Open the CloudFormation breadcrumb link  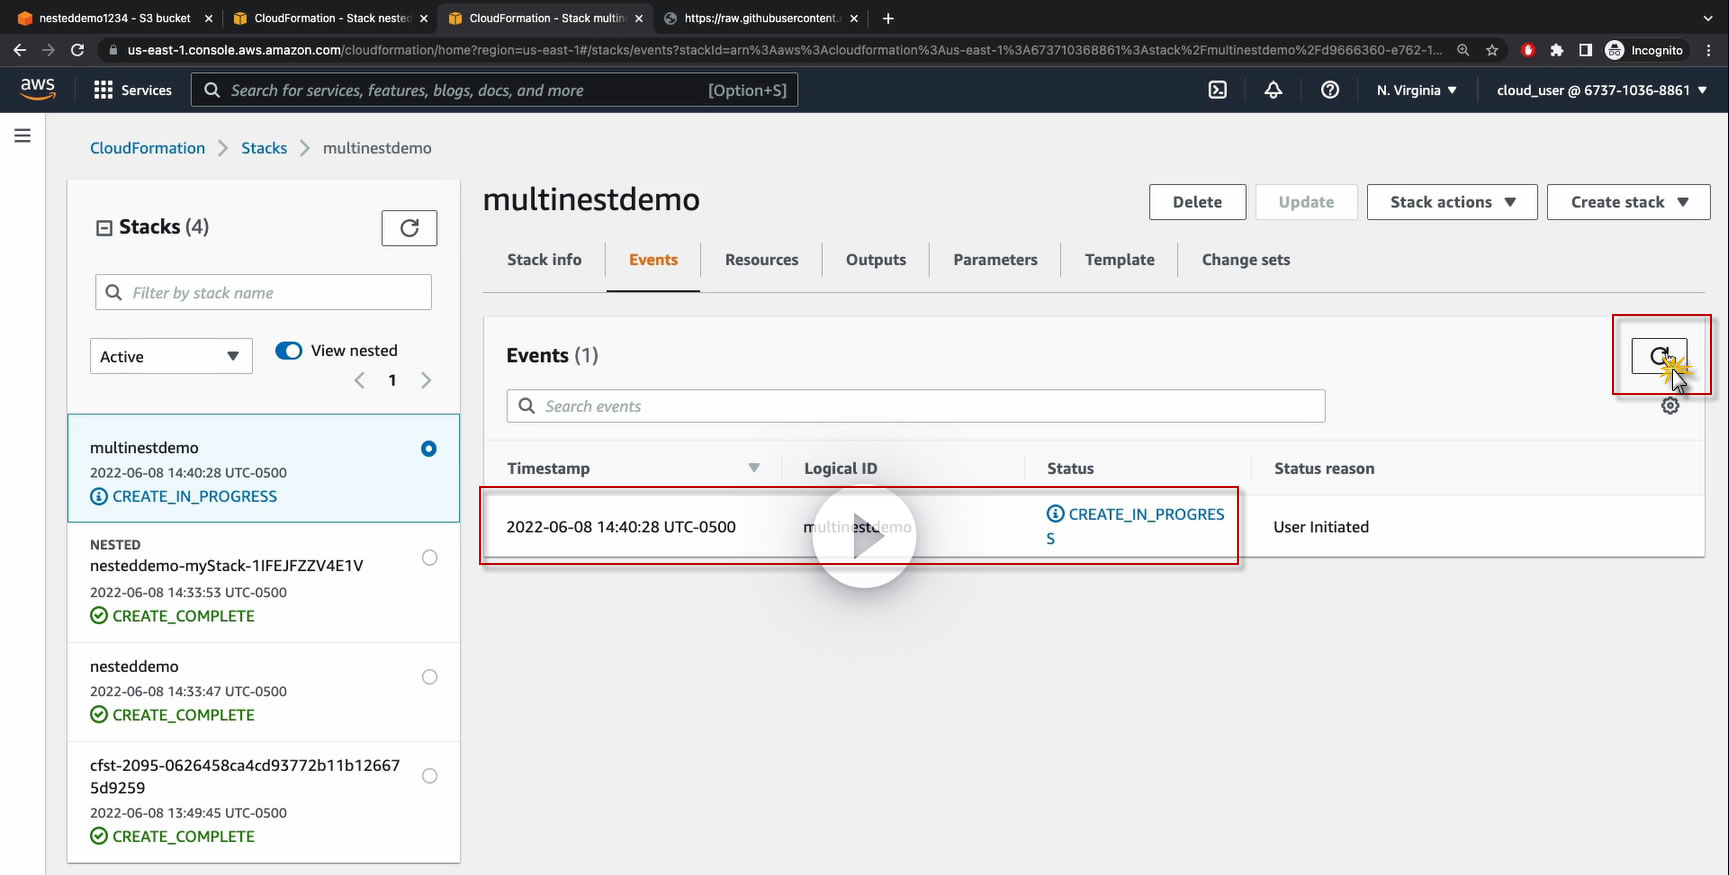tap(148, 148)
